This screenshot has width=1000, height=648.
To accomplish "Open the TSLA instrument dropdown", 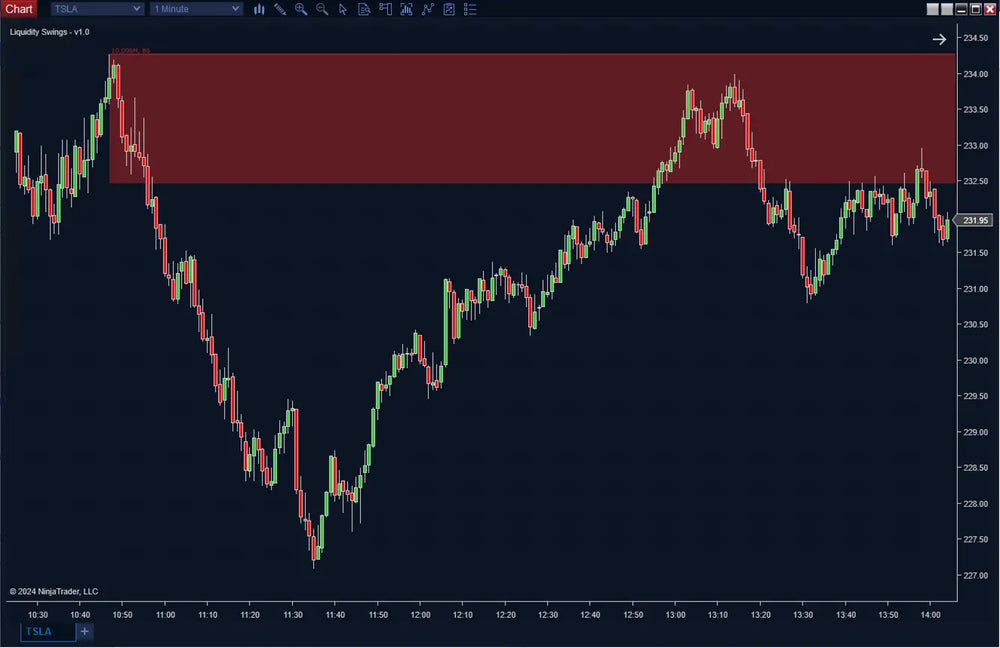I will tap(96, 8).
